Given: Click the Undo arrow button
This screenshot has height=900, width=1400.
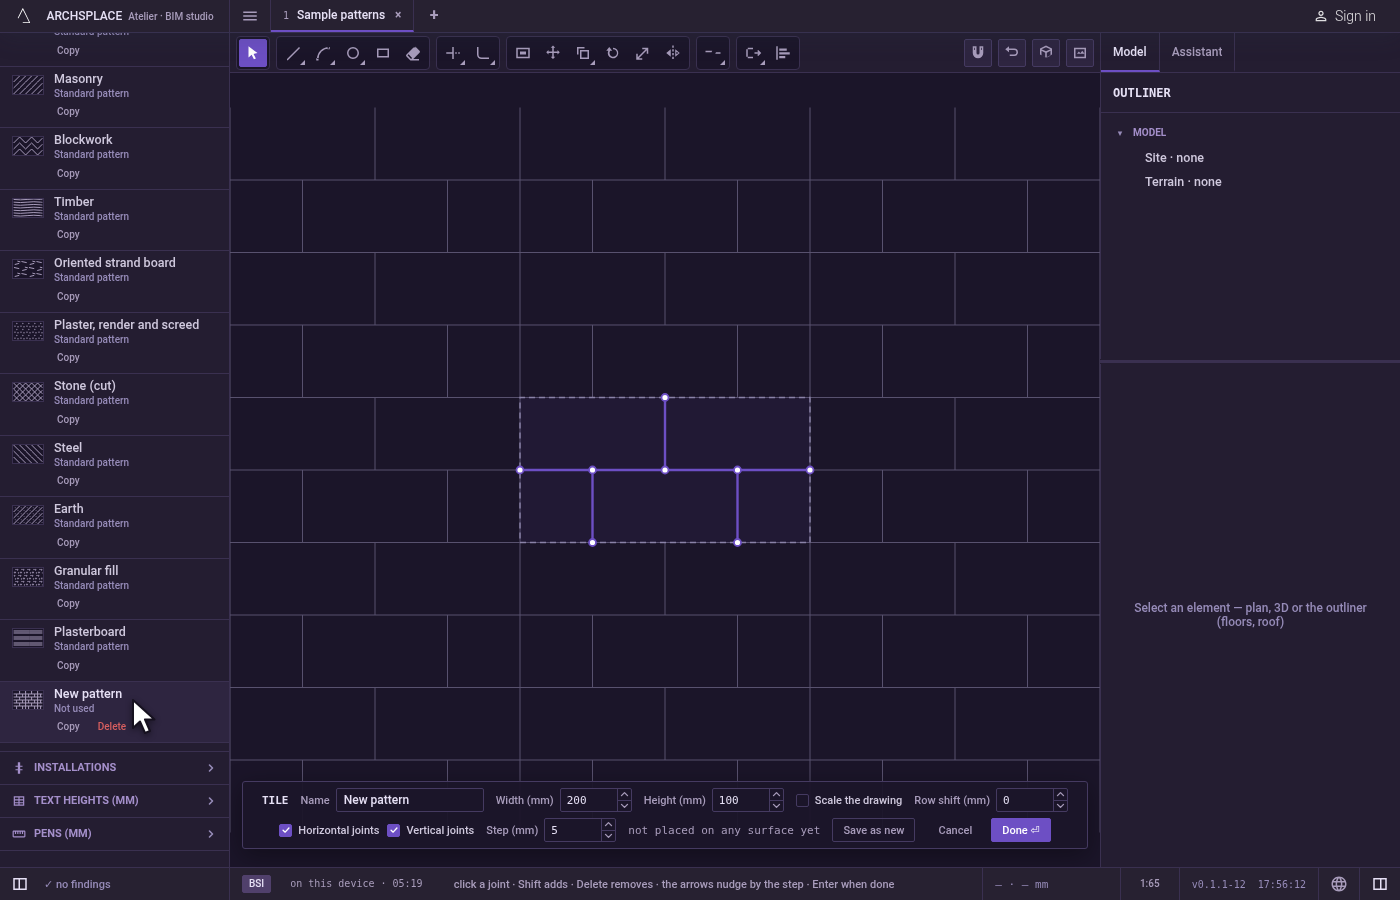Looking at the screenshot, I should (x=1012, y=53).
